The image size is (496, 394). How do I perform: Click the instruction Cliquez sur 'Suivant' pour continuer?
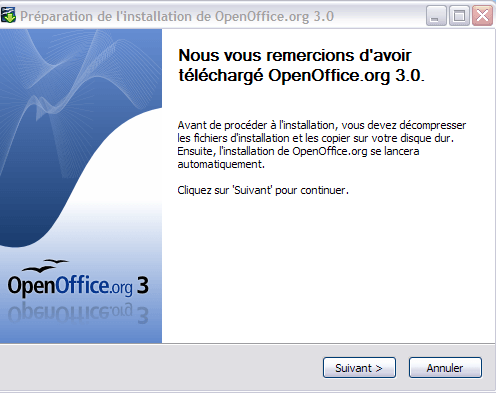pyautogui.click(x=263, y=190)
